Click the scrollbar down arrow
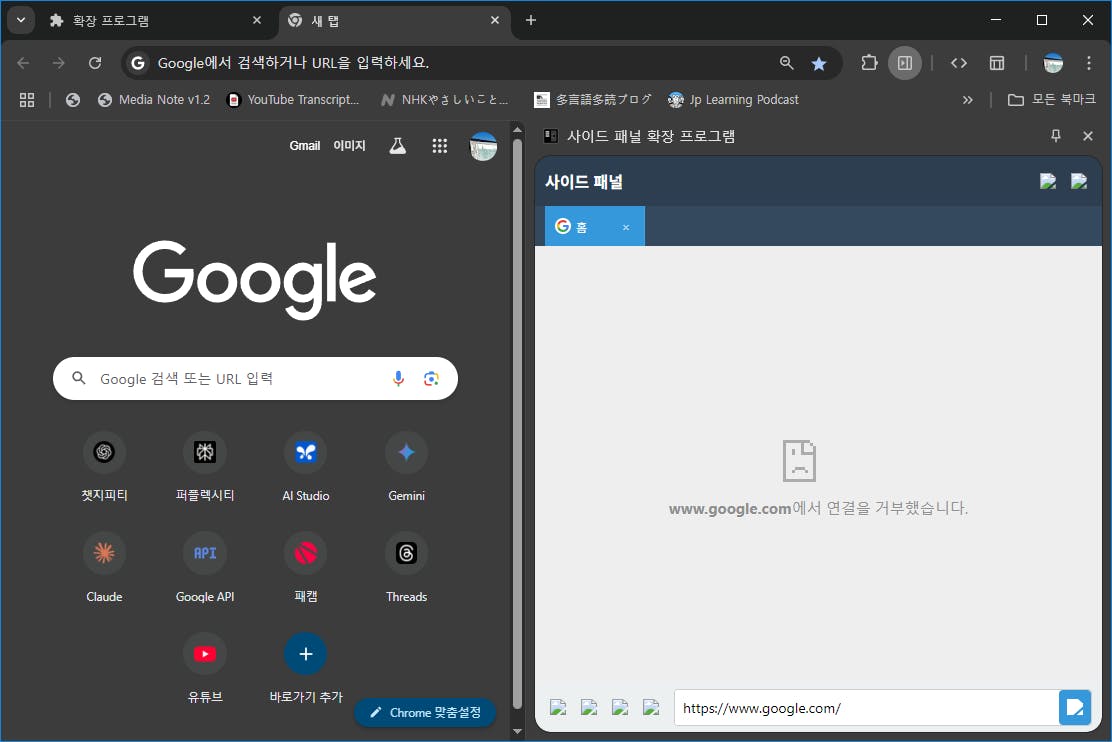The height and width of the screenshot is (742, 1112). coord(517,731)
